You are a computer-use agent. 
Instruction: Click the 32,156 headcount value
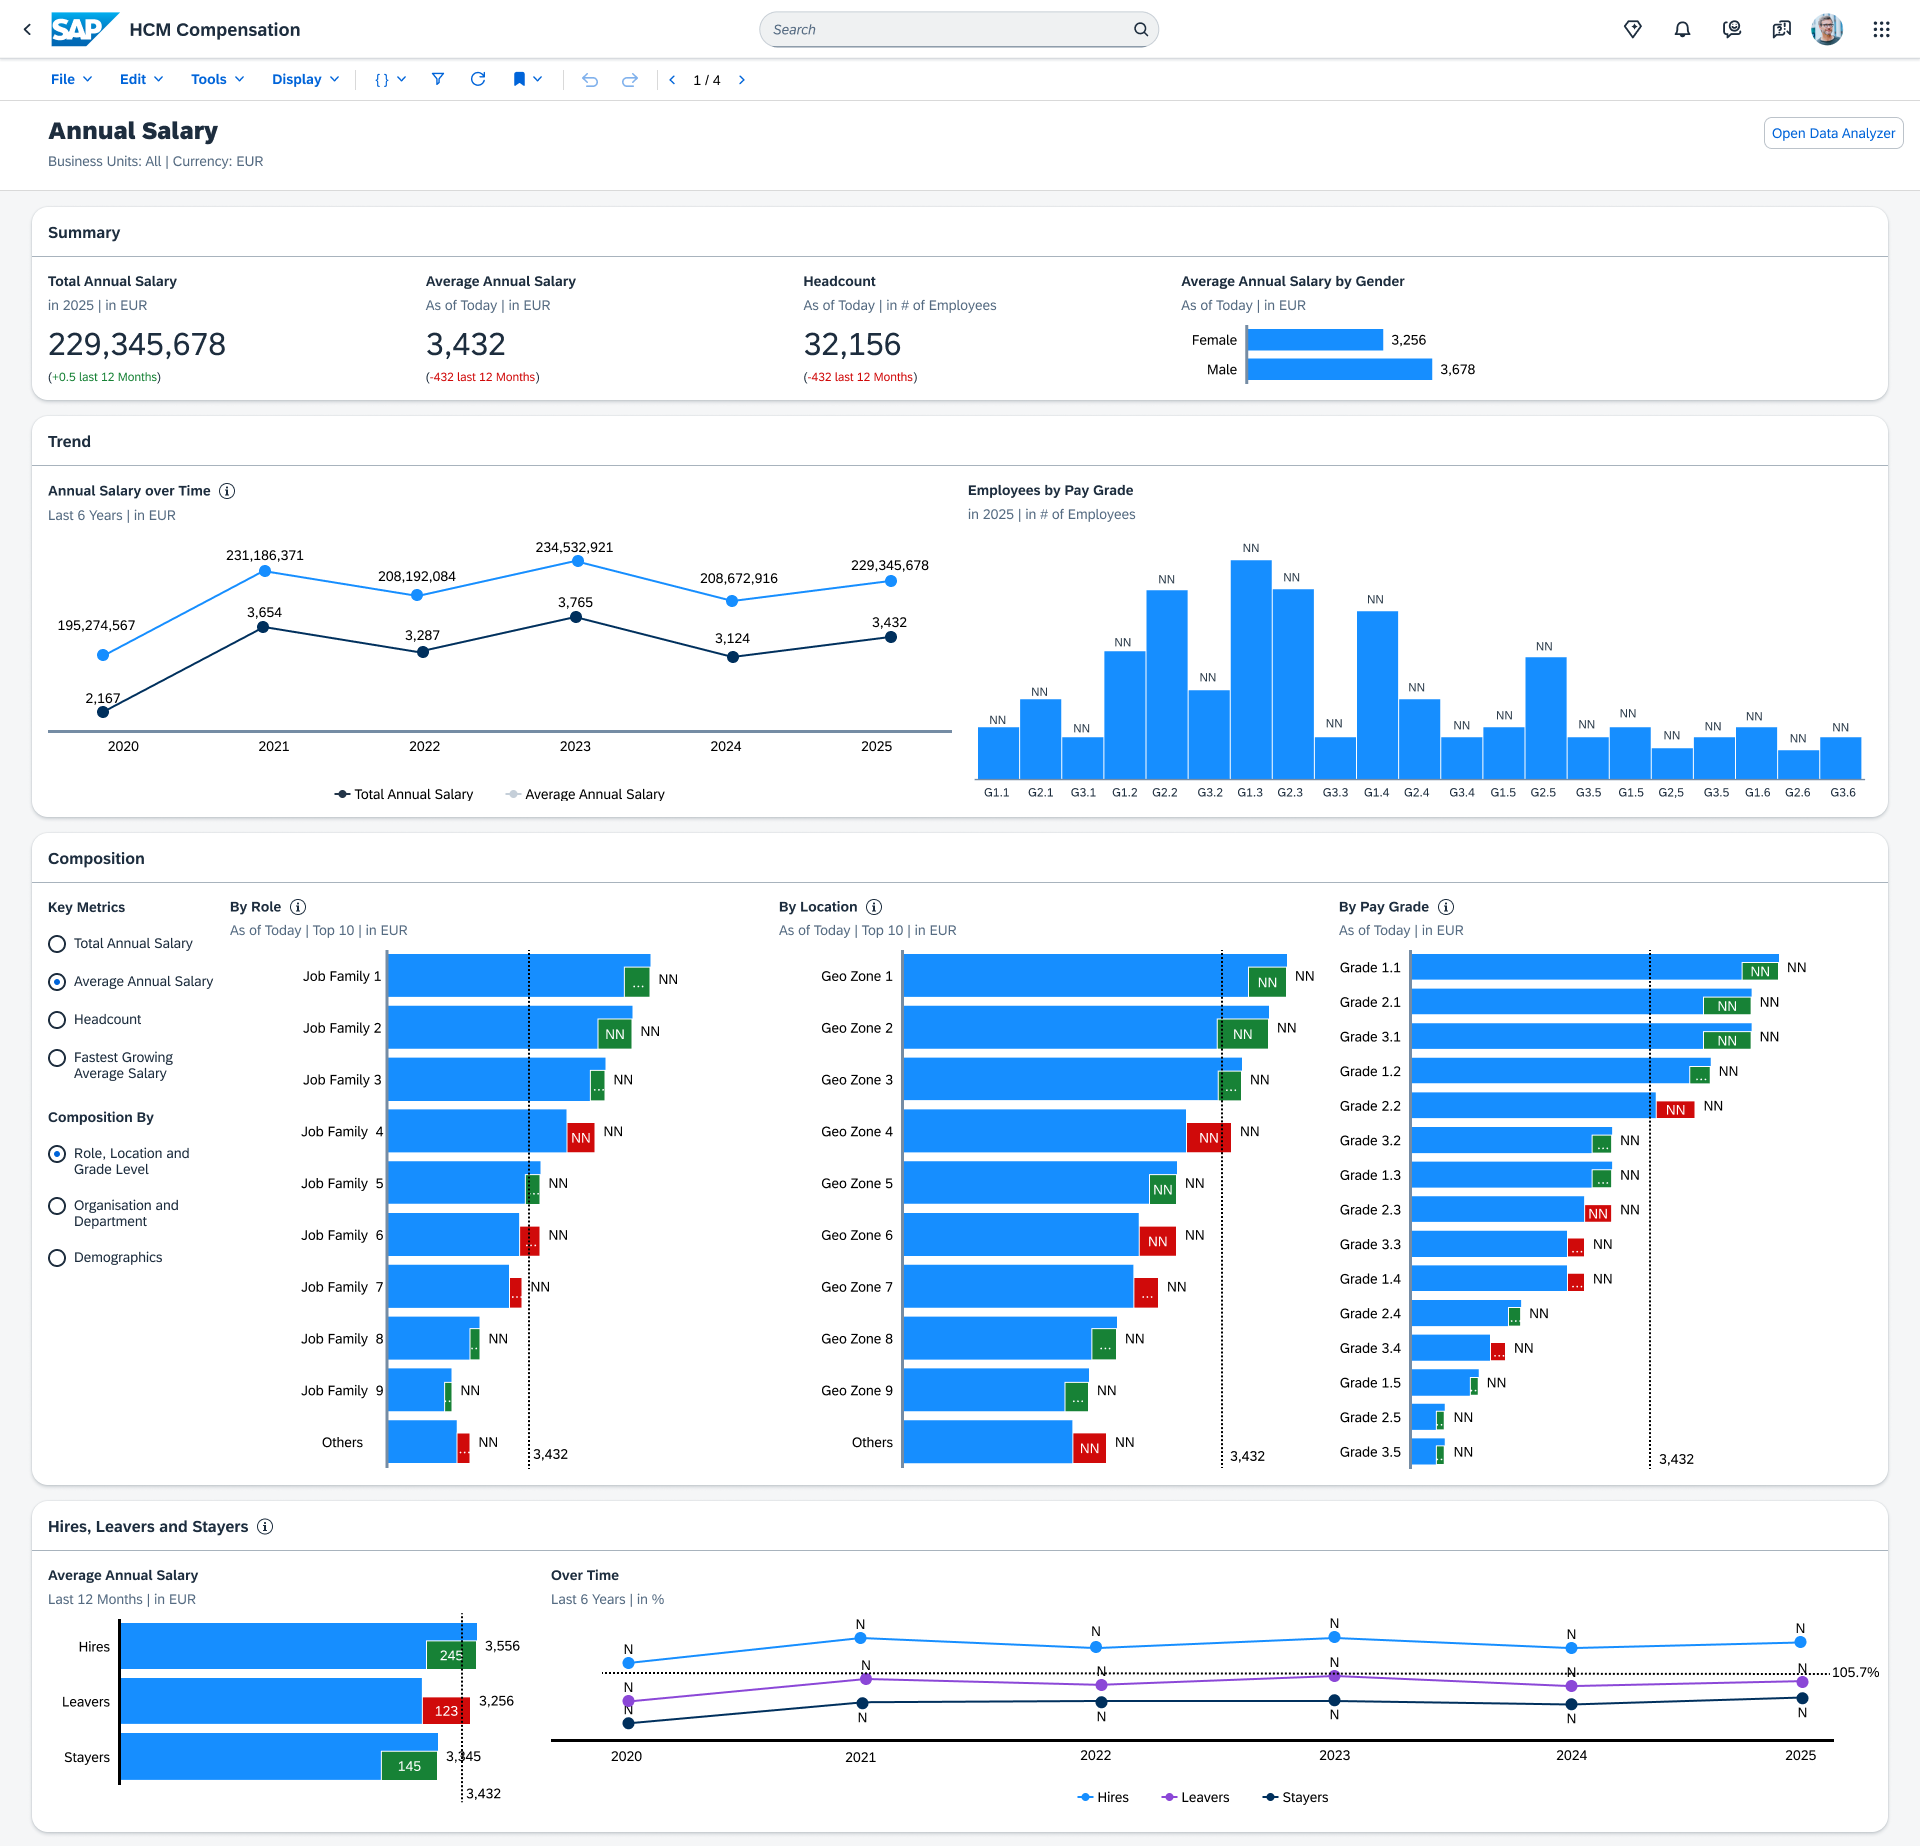[x=852, y=345]
